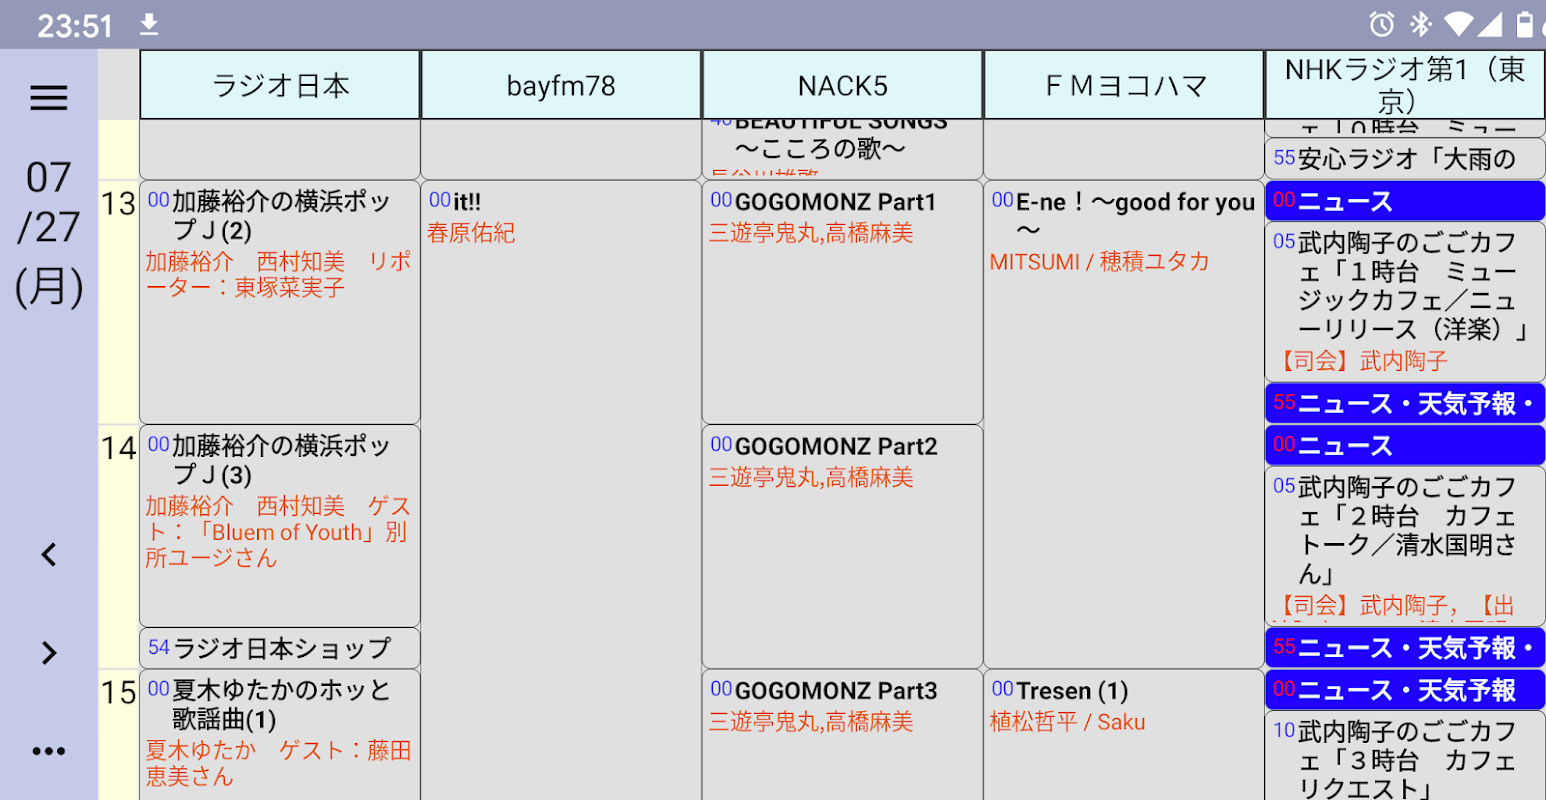Open the three-dot more options
The height and width of the screenshot is (800, 1546).
[x=49, y=751]
